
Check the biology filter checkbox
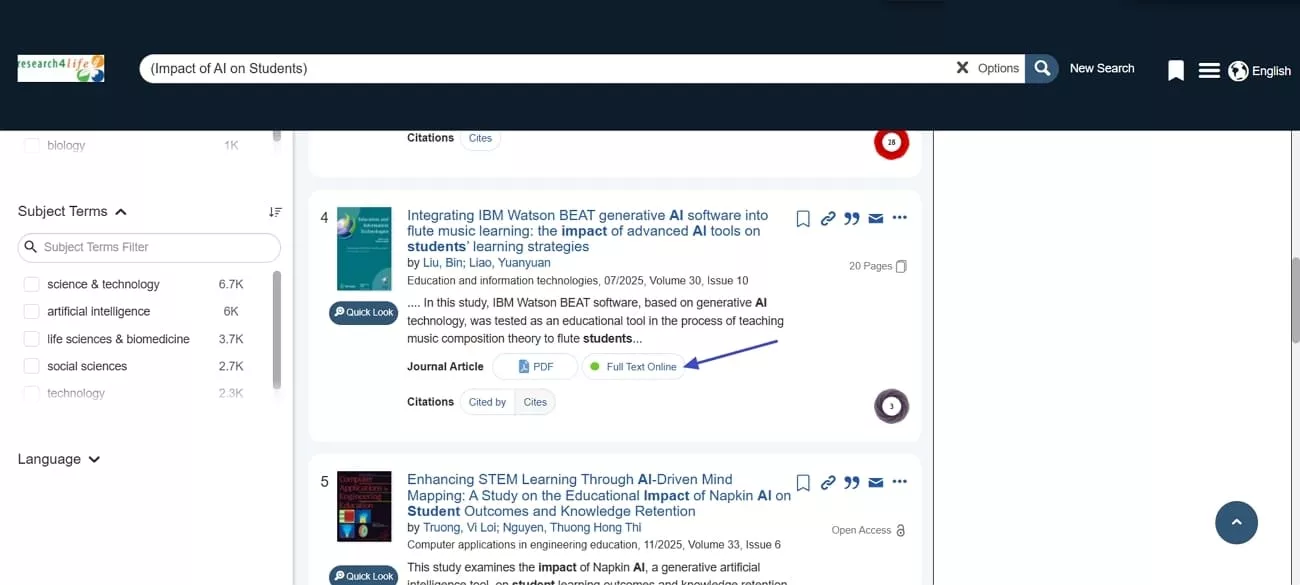[x=31, y=145]
